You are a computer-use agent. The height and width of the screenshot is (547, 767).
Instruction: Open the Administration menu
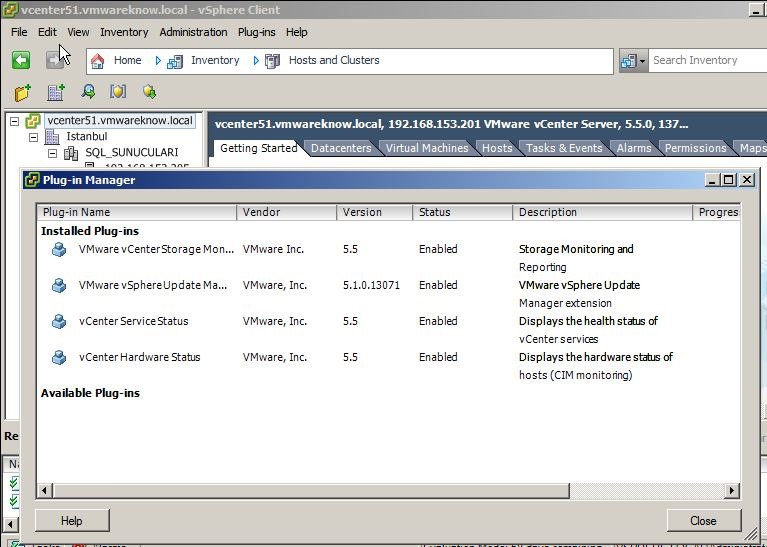click(193, 32)
